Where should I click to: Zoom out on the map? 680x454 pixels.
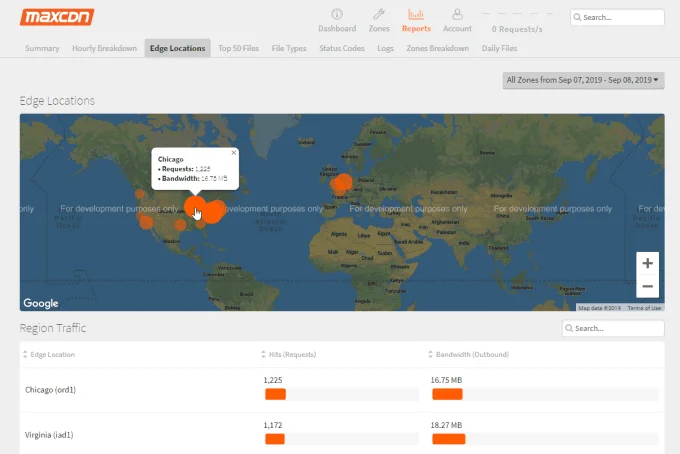coord(647,287)
